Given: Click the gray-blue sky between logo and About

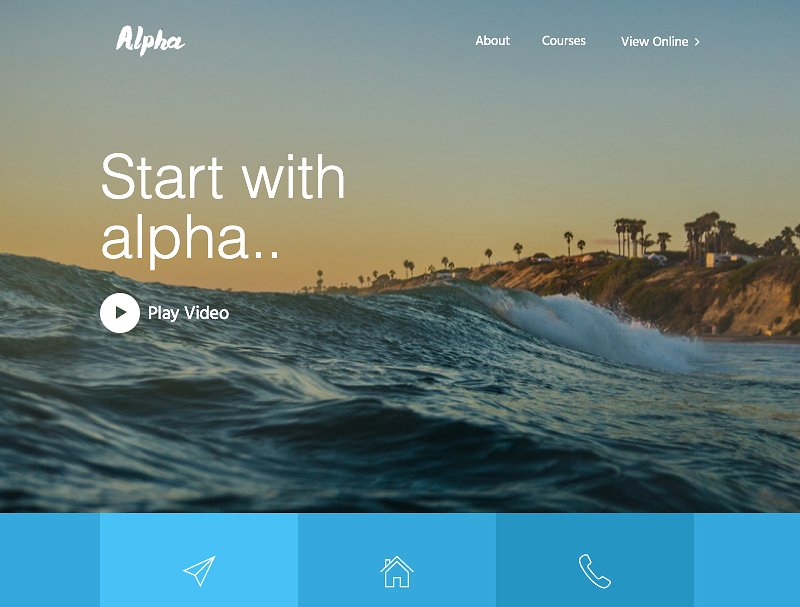Looking at the screenshot, I should point(329,41).
